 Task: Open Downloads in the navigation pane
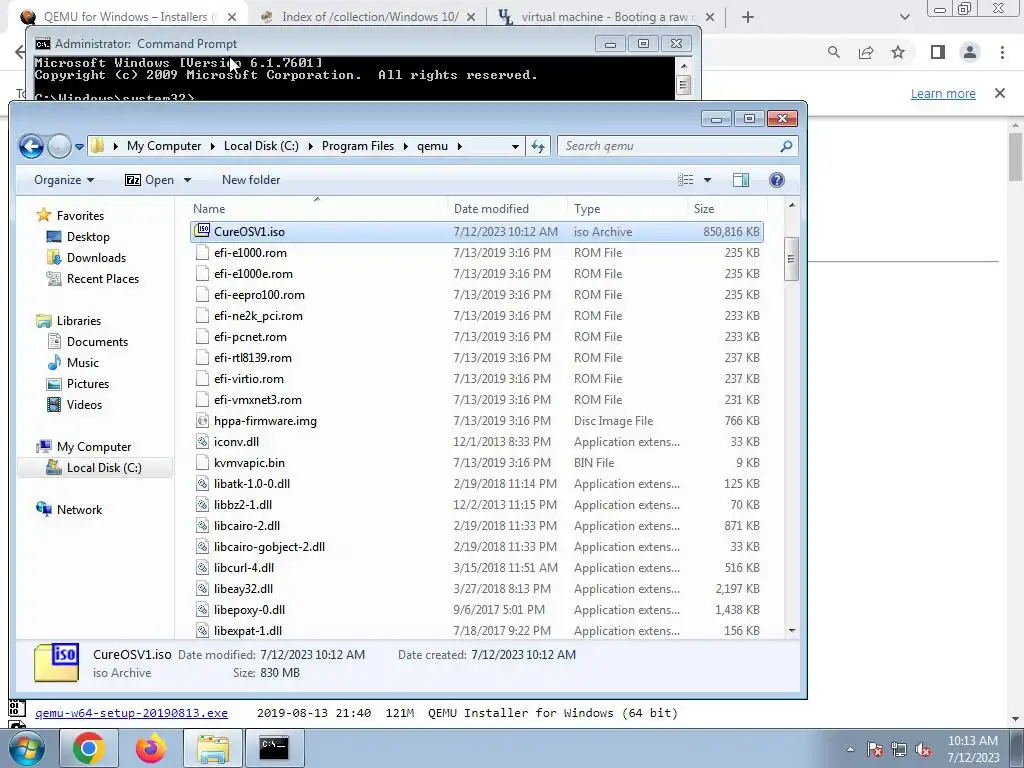96,258
